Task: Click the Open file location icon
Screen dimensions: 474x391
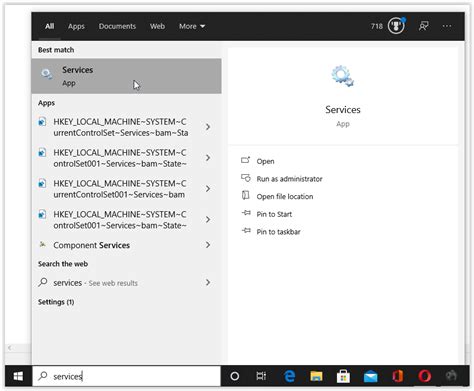Action: (x=246, y=195)
